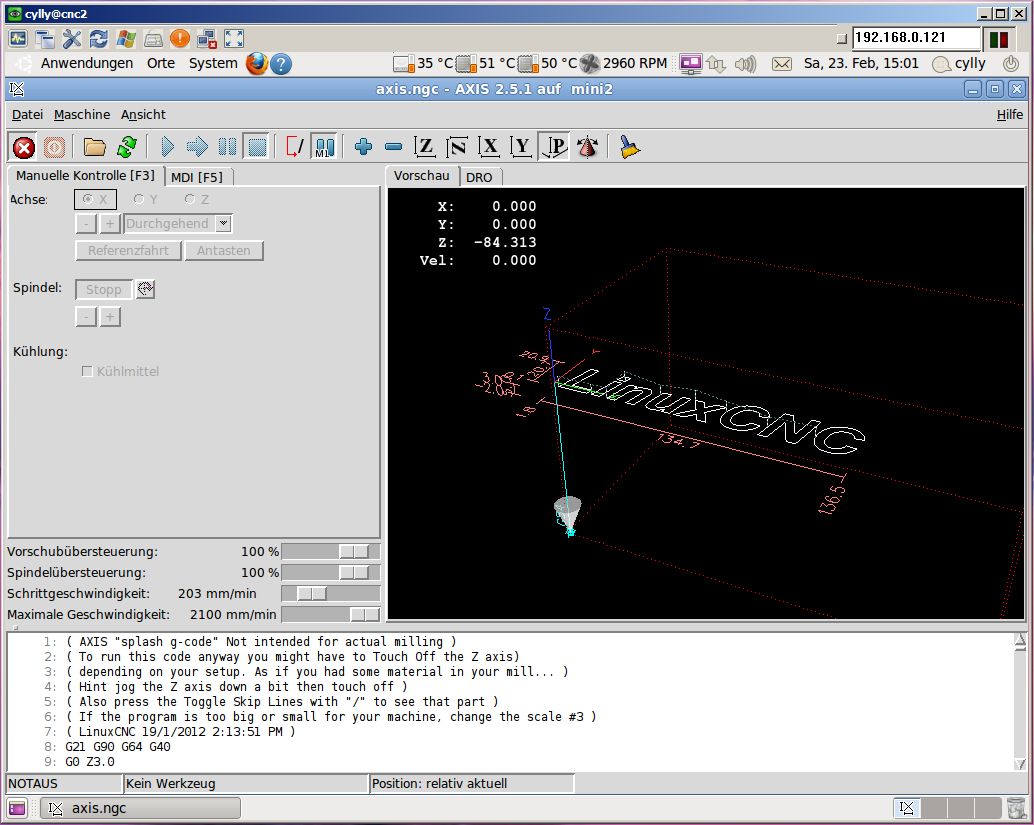Increase spindle speed plus button
The width and height of the screenshot is (1034, 825).
coord(110,317)
